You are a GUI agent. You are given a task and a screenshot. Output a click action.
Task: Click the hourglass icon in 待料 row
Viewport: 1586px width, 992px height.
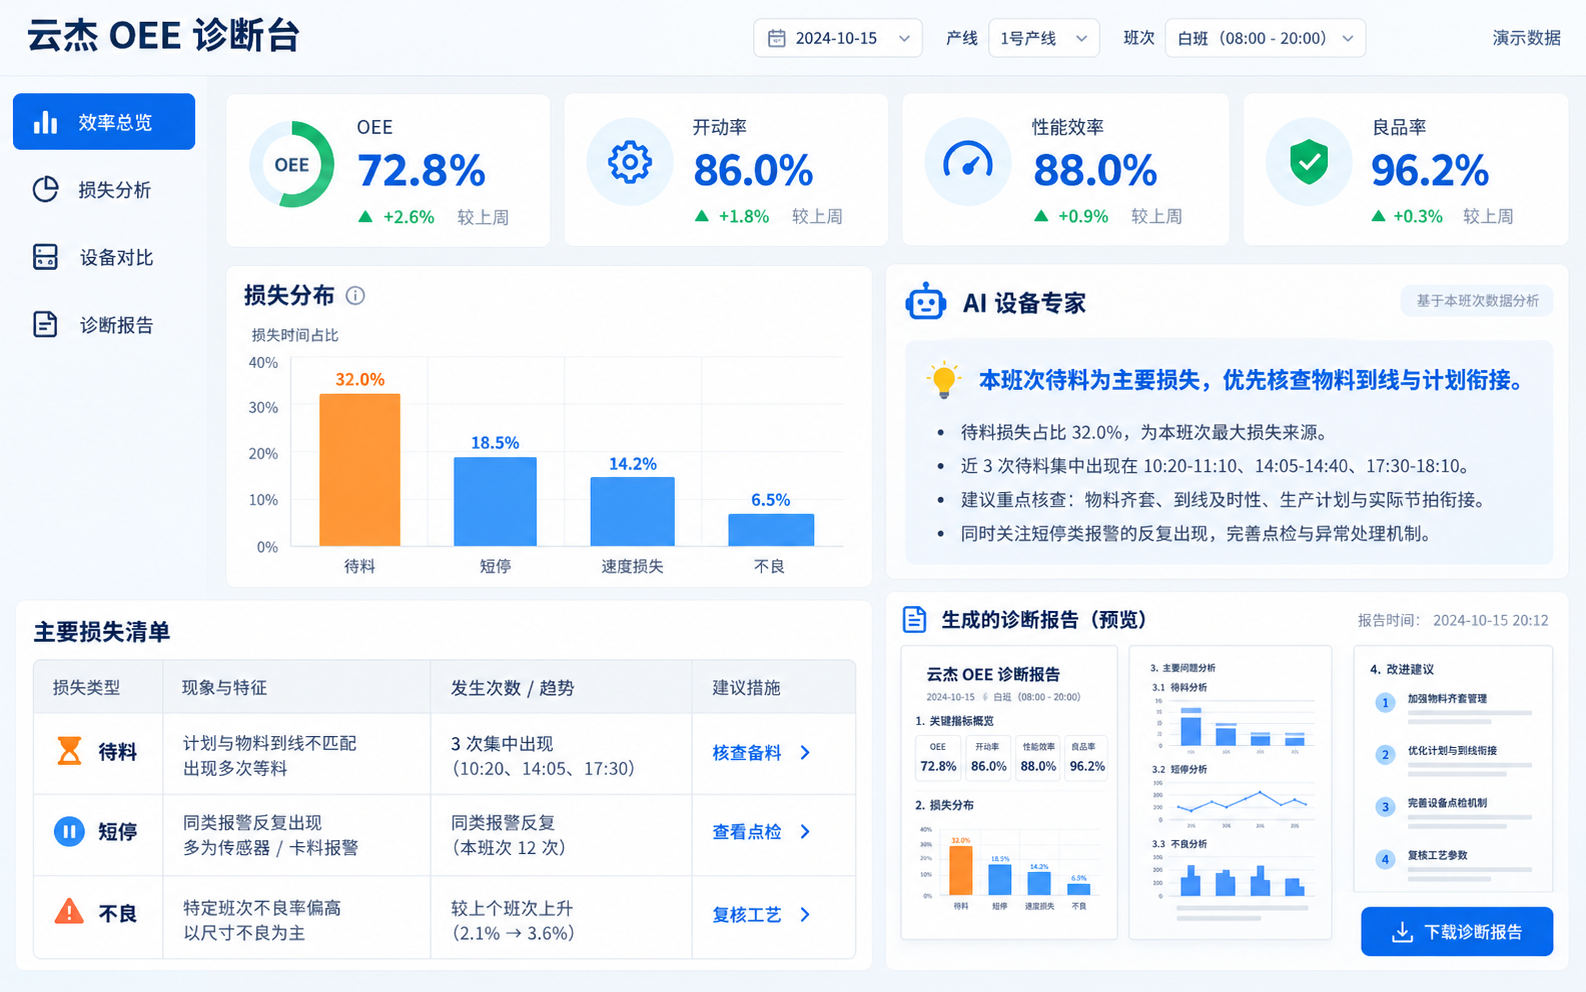[69, 751]
